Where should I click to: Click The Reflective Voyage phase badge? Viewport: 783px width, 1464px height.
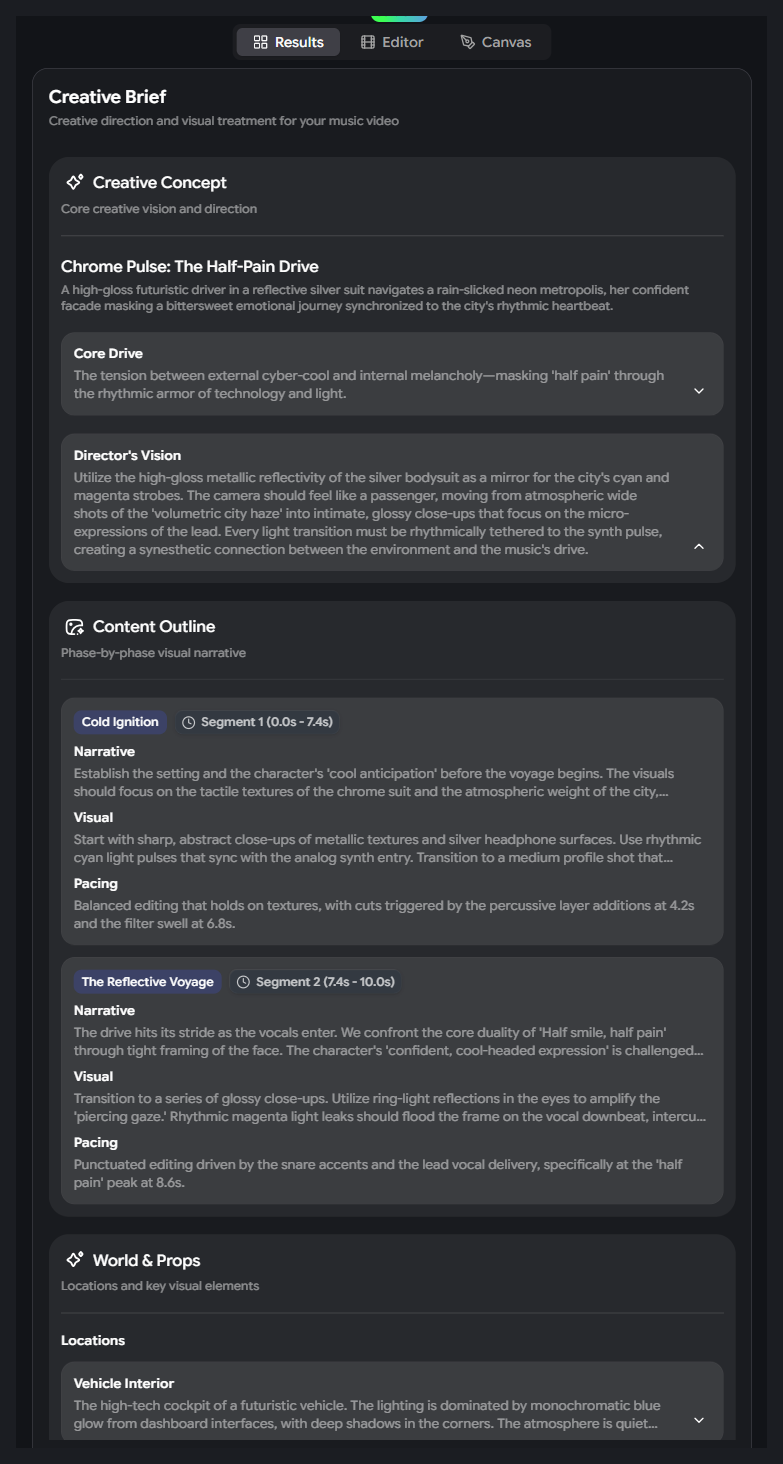[x=147, y=983]
